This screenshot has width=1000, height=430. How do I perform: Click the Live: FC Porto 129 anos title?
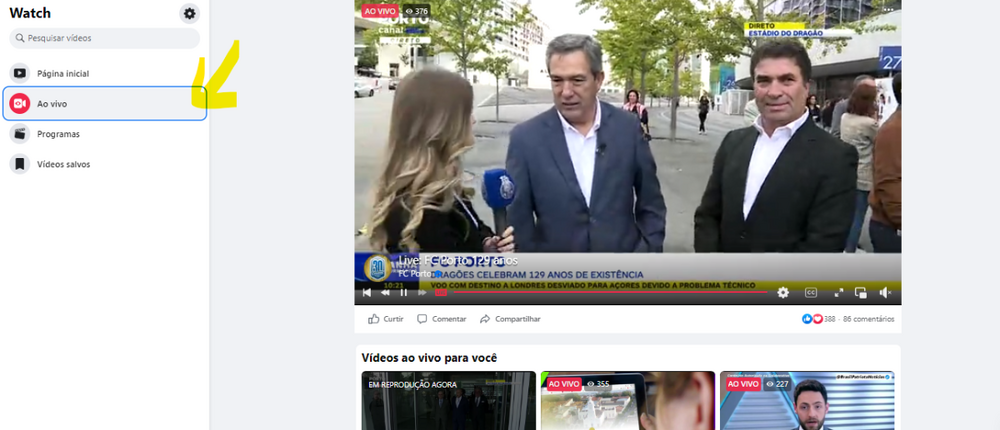(459, 260)
